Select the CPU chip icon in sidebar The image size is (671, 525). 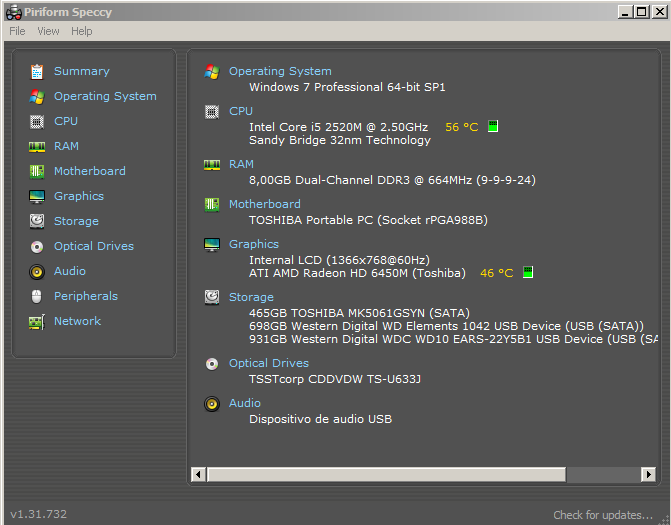(37, 122)
